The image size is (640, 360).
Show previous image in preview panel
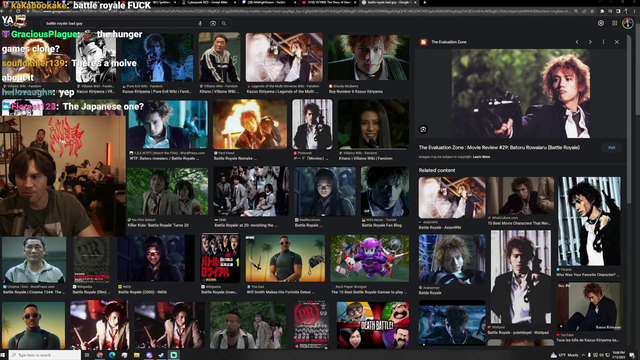pos(577,42)
